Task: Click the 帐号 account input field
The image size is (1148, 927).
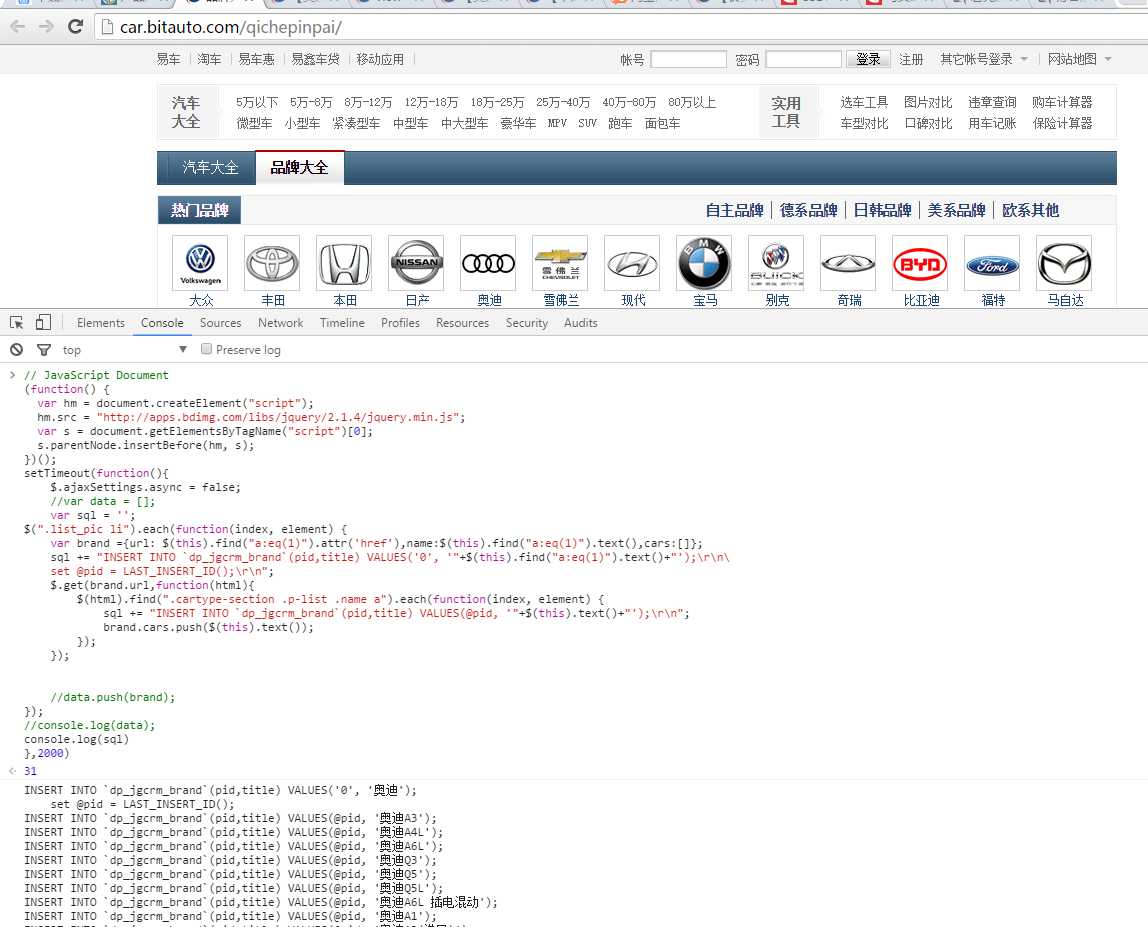Action: coord(688,59)
